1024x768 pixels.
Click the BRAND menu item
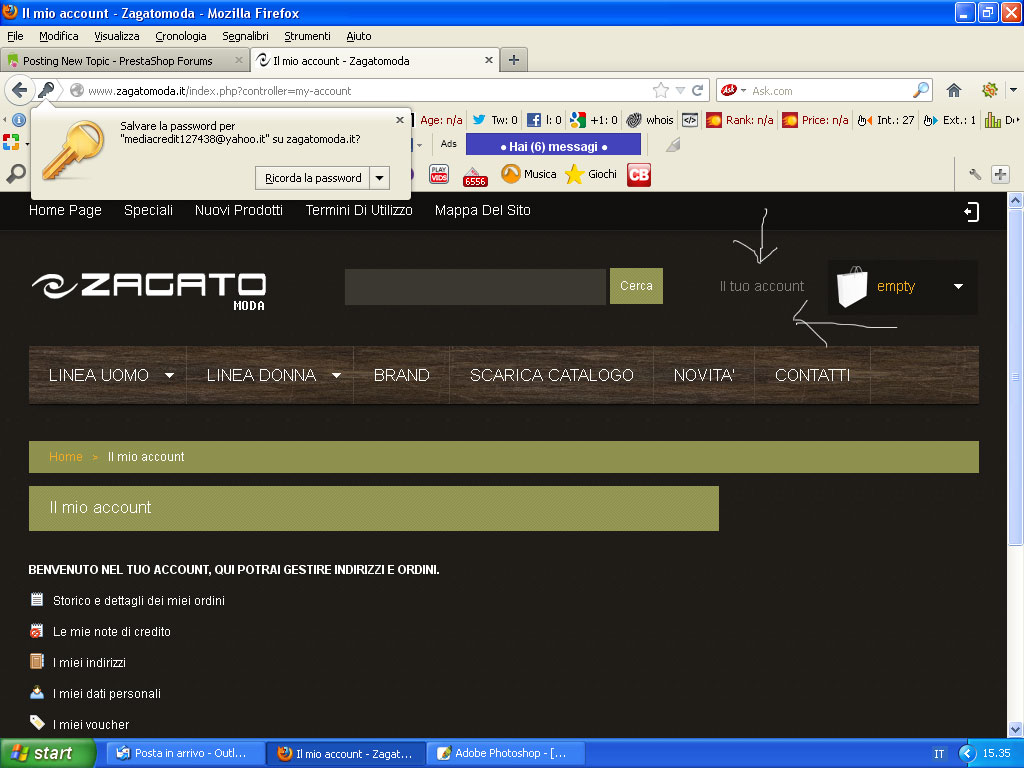click(402, 376)
